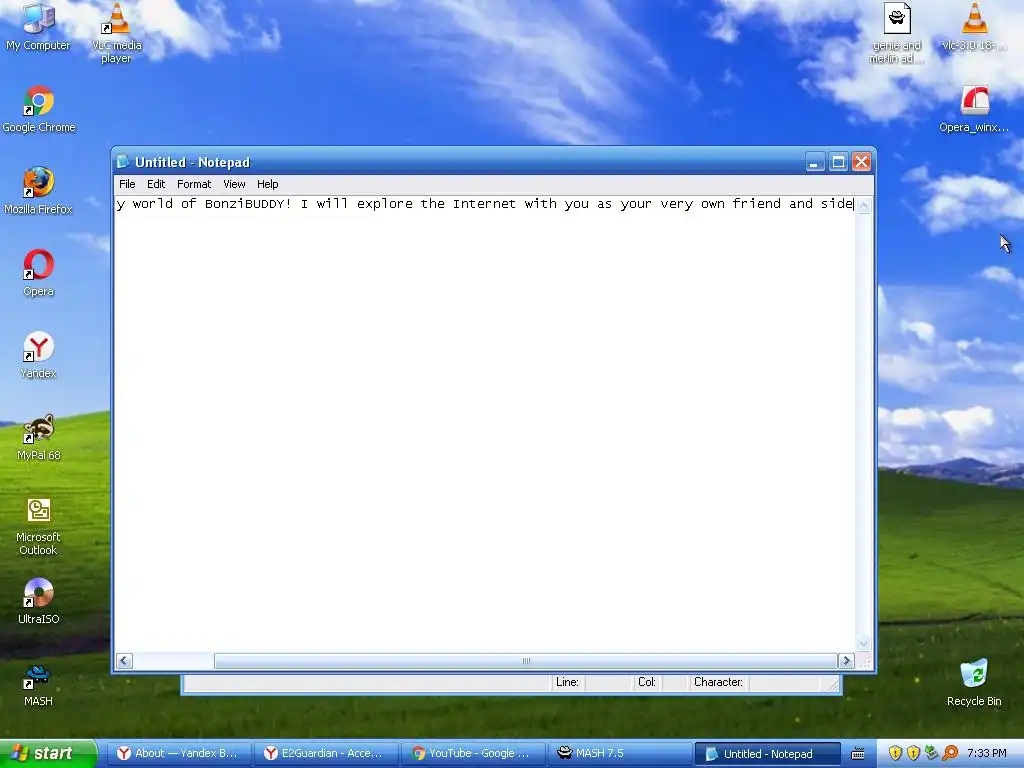This screenshot has height=768, width=1024.
Task: Minimize the Notepad window
Action: tap(814, 162)
